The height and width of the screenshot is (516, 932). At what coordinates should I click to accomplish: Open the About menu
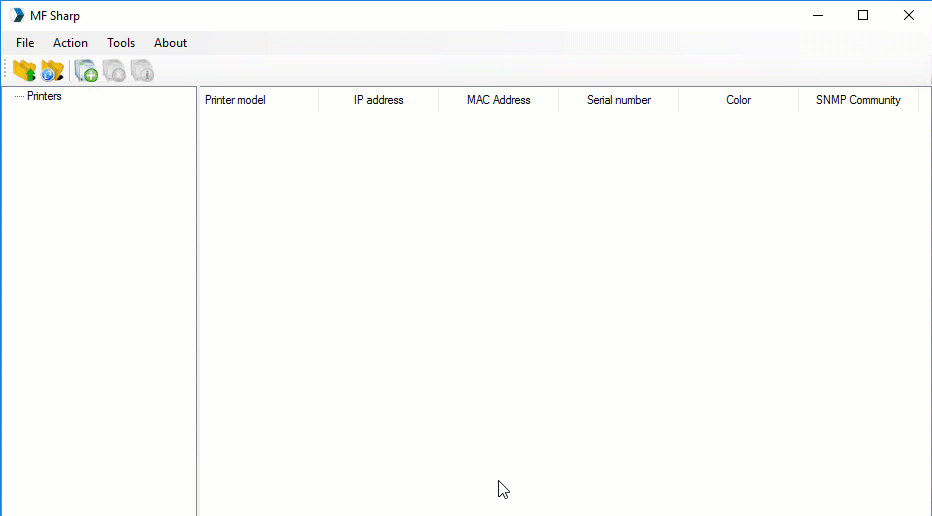(x=170, y=43)
